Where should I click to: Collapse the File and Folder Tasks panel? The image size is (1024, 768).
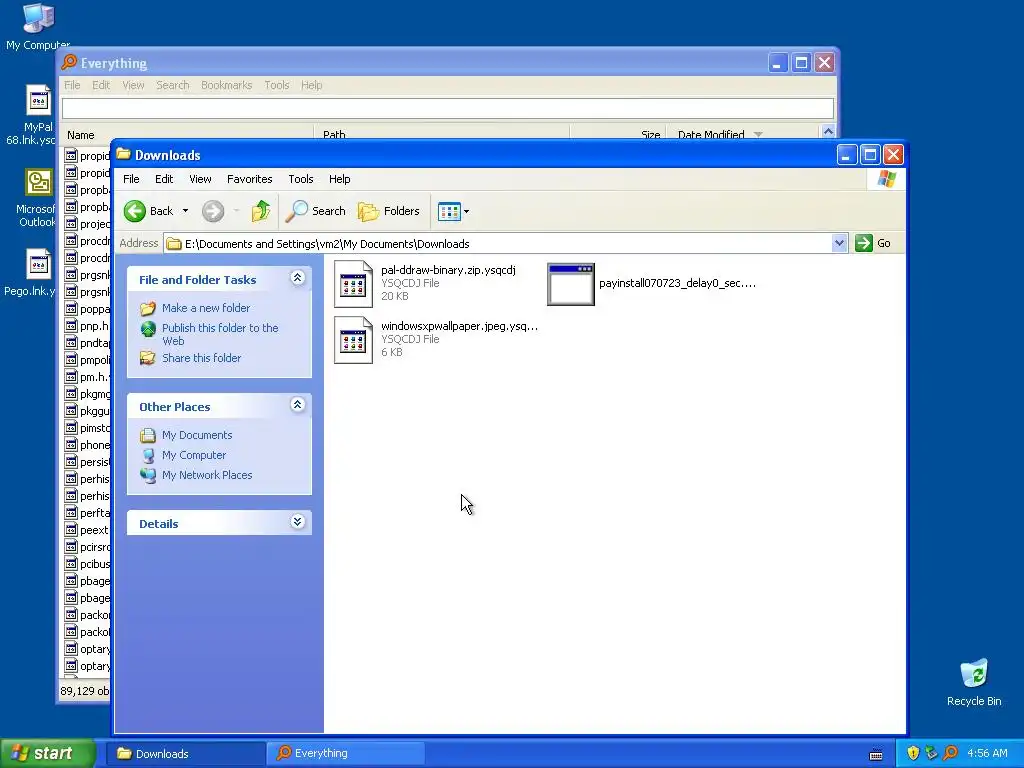297,278
